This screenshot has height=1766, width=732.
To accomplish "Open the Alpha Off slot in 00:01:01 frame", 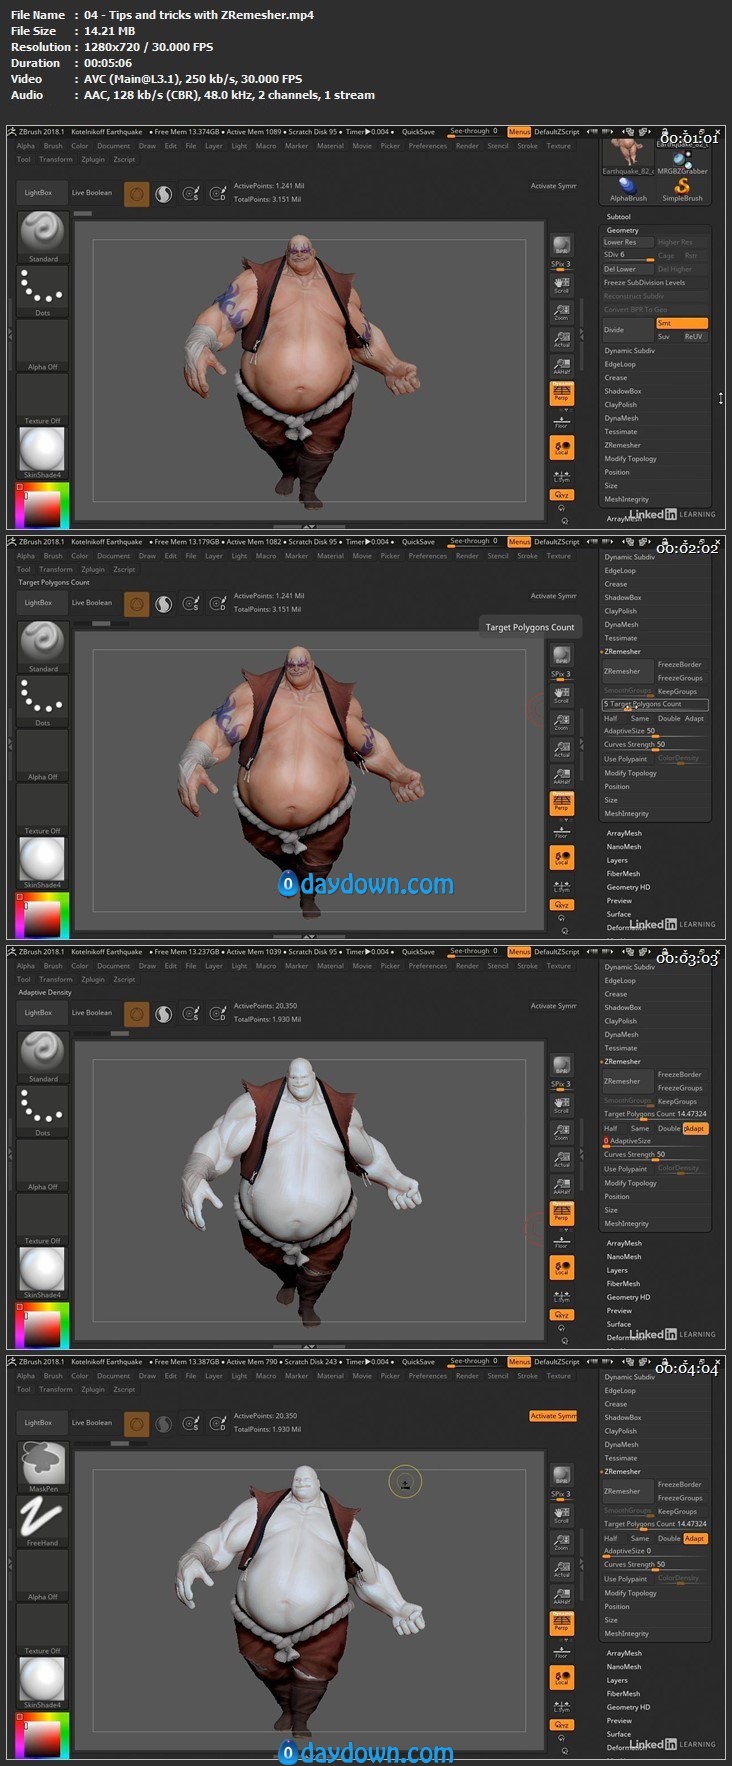I will (42, 345).
